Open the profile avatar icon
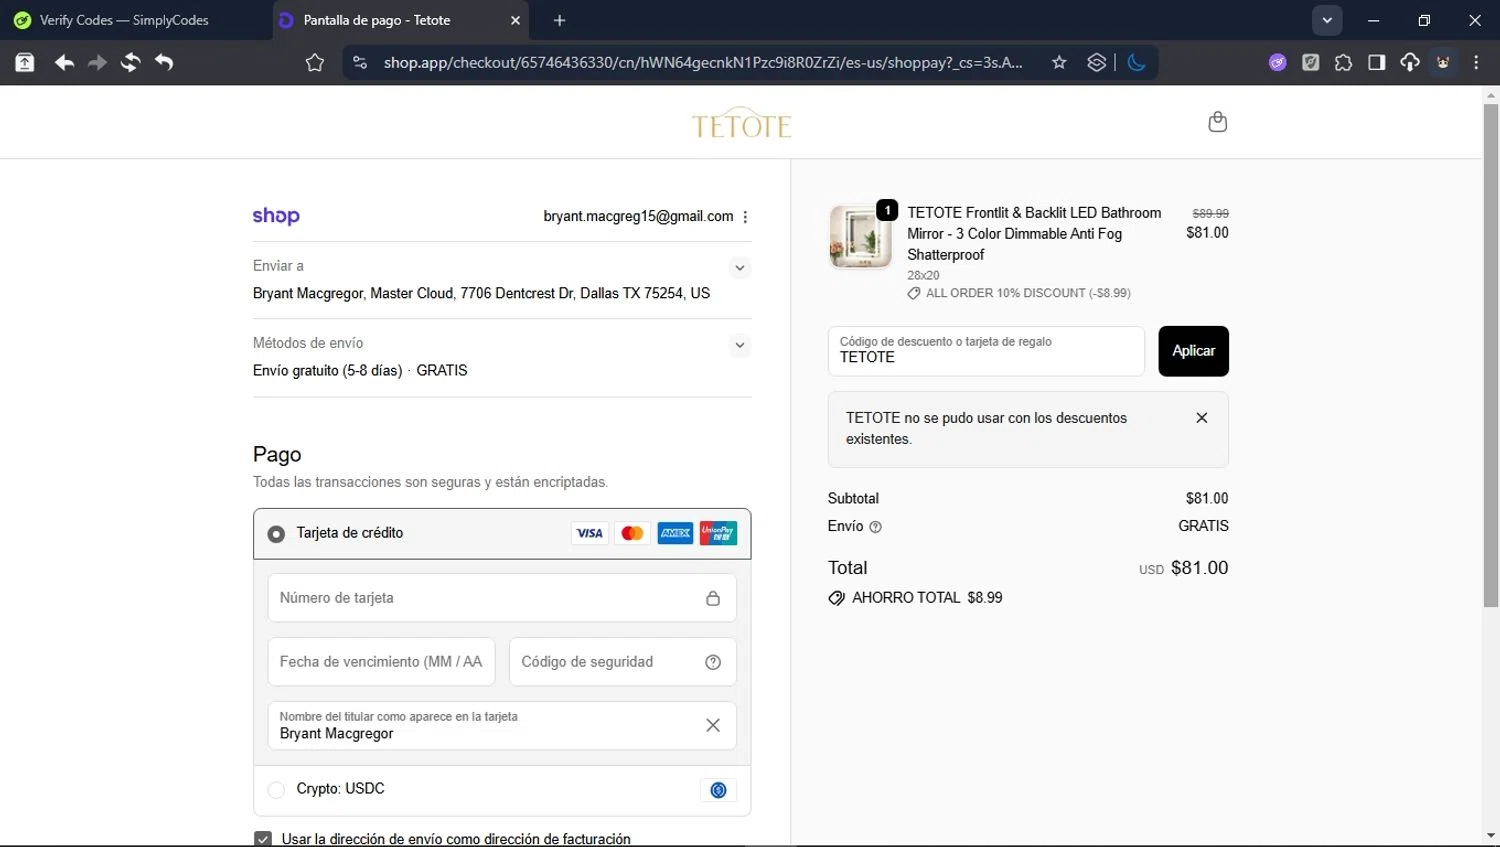 point(1443,62)
